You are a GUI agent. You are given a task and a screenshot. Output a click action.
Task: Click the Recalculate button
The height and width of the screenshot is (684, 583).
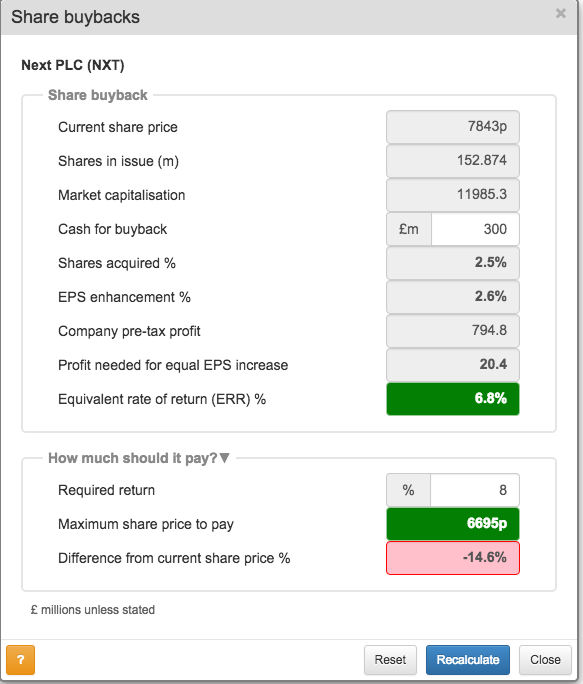pos(468,660)
